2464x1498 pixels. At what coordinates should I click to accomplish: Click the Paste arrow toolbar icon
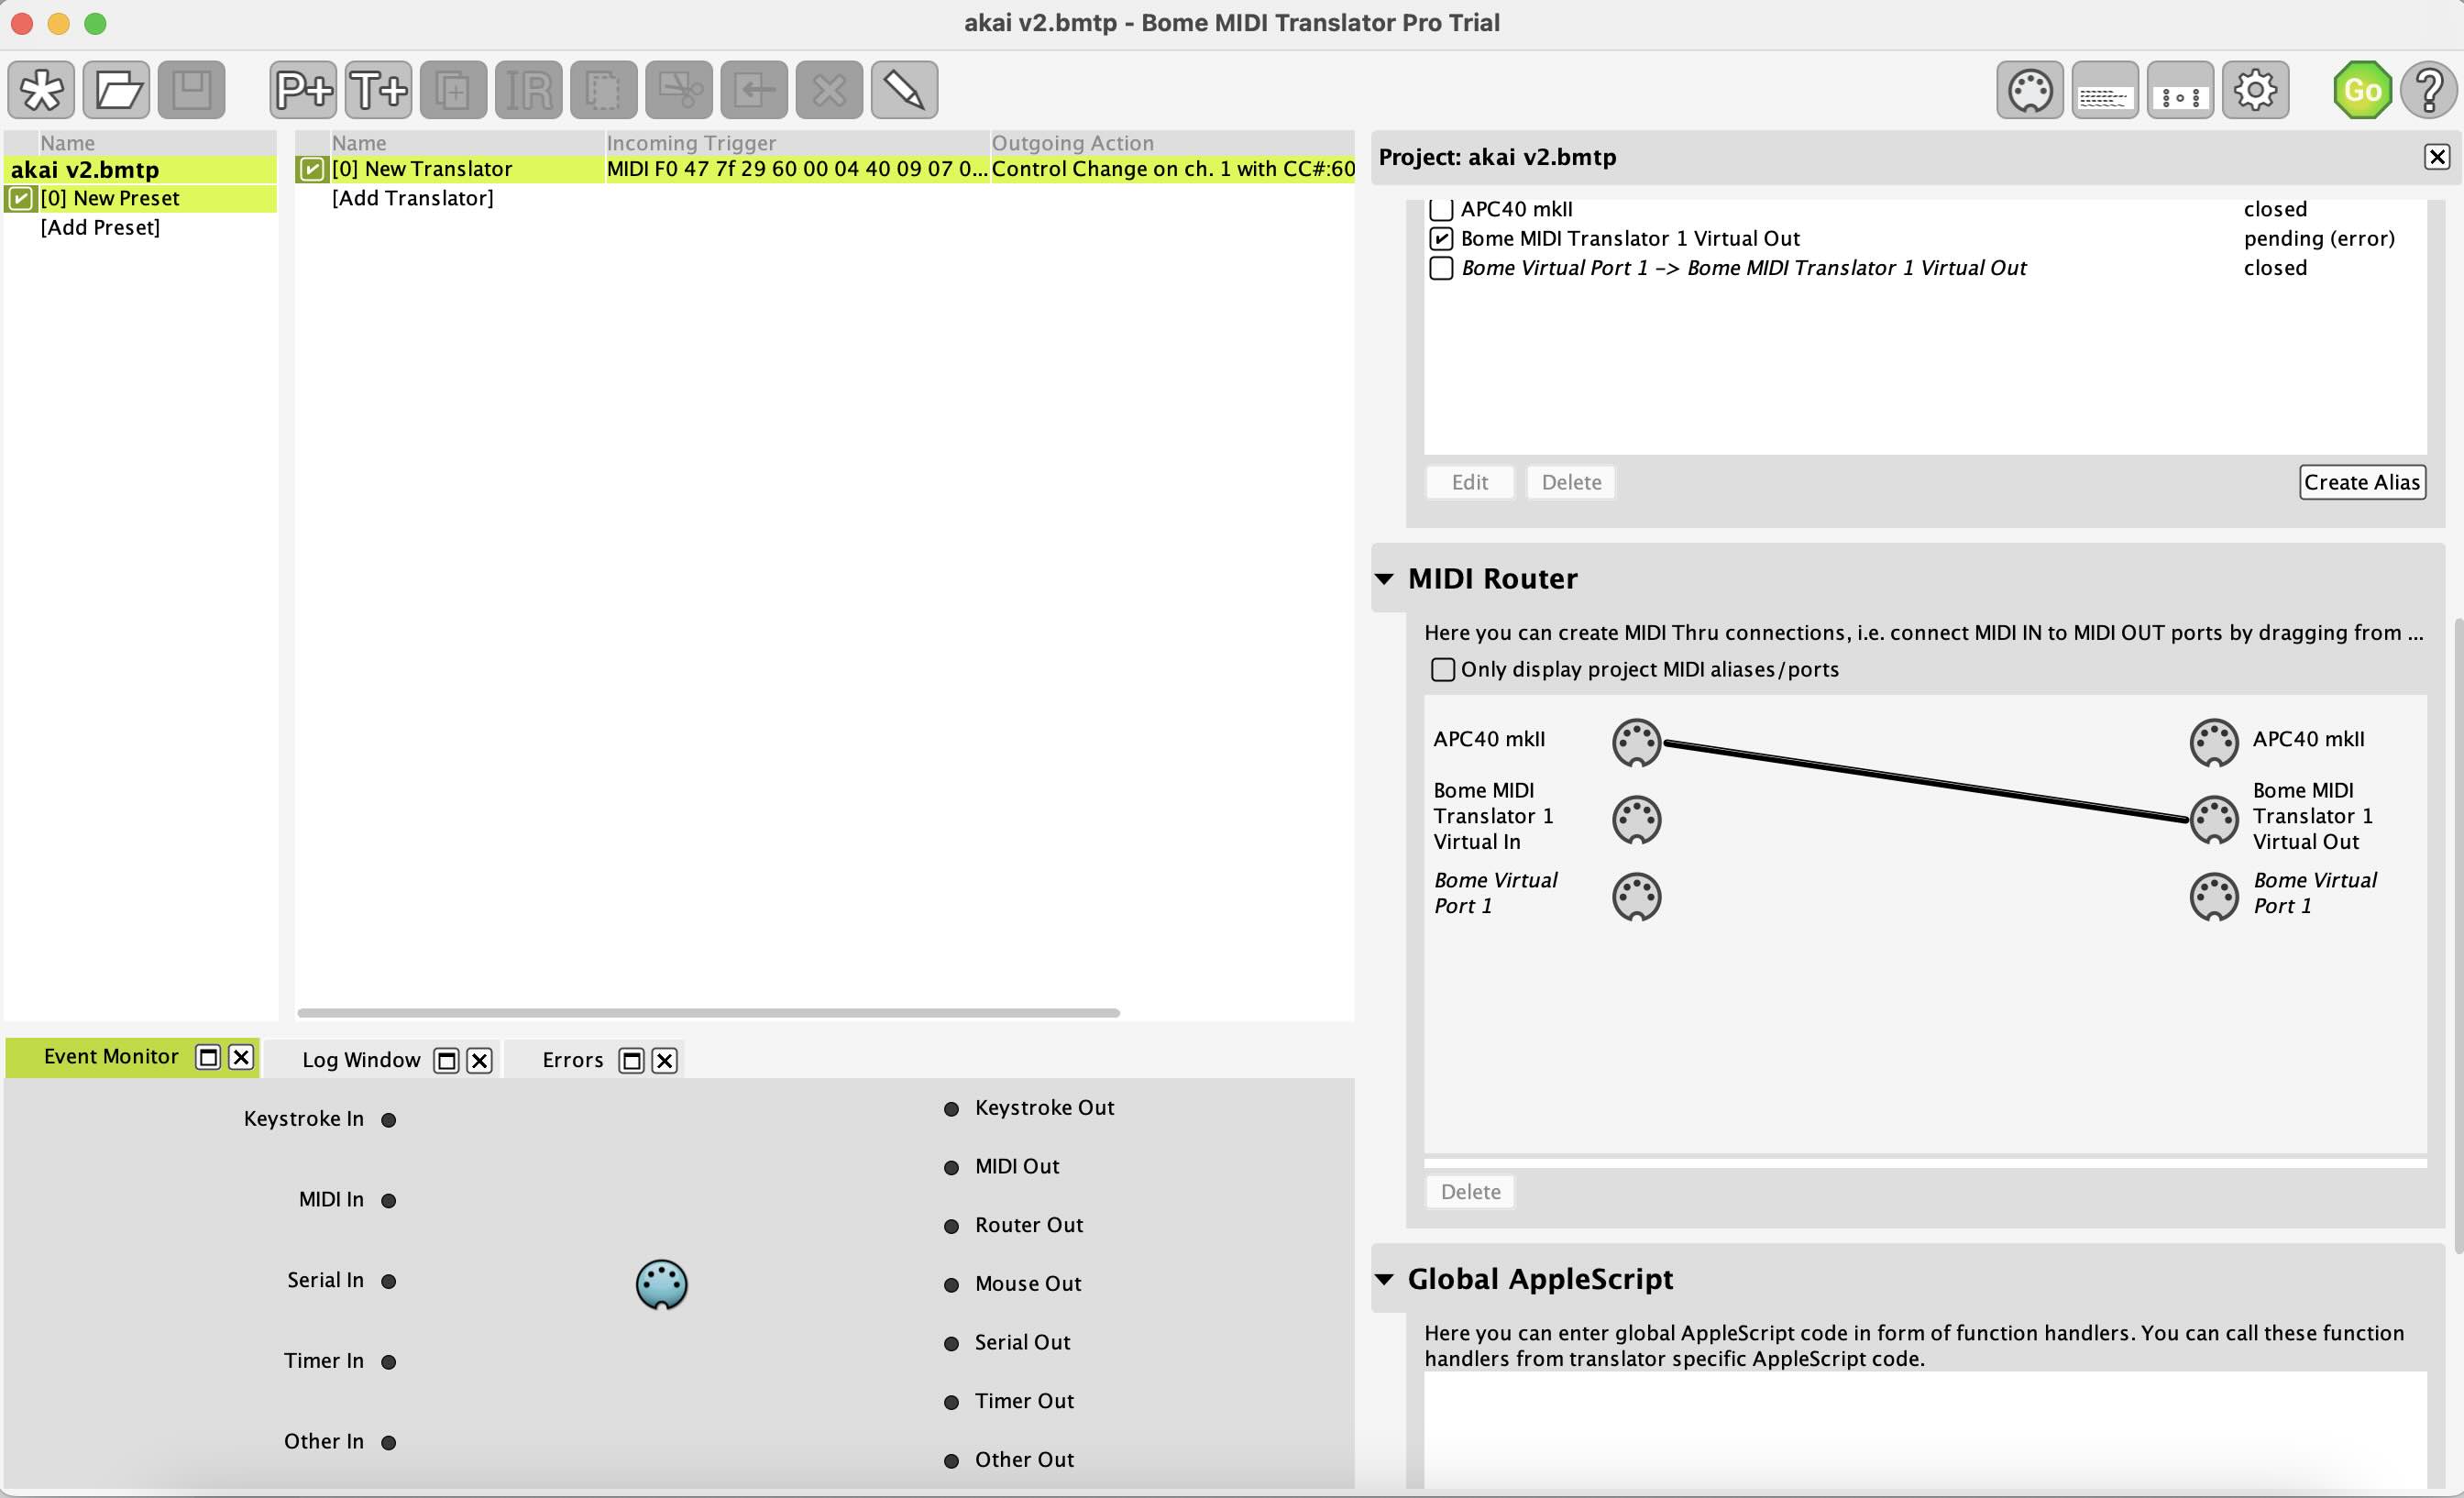[x=754, y=90]
